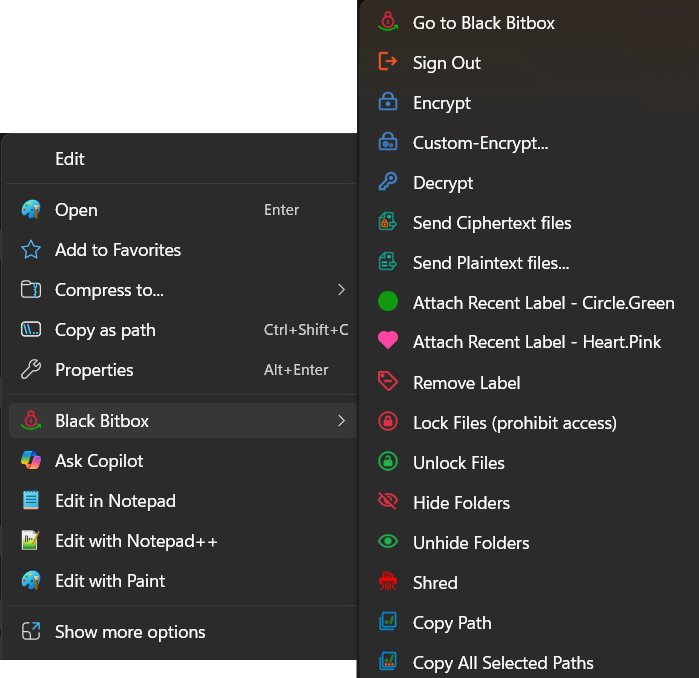Click the red Shred shredder icon
The height and width of the screenshot is (678, 699).
point(388,581)
